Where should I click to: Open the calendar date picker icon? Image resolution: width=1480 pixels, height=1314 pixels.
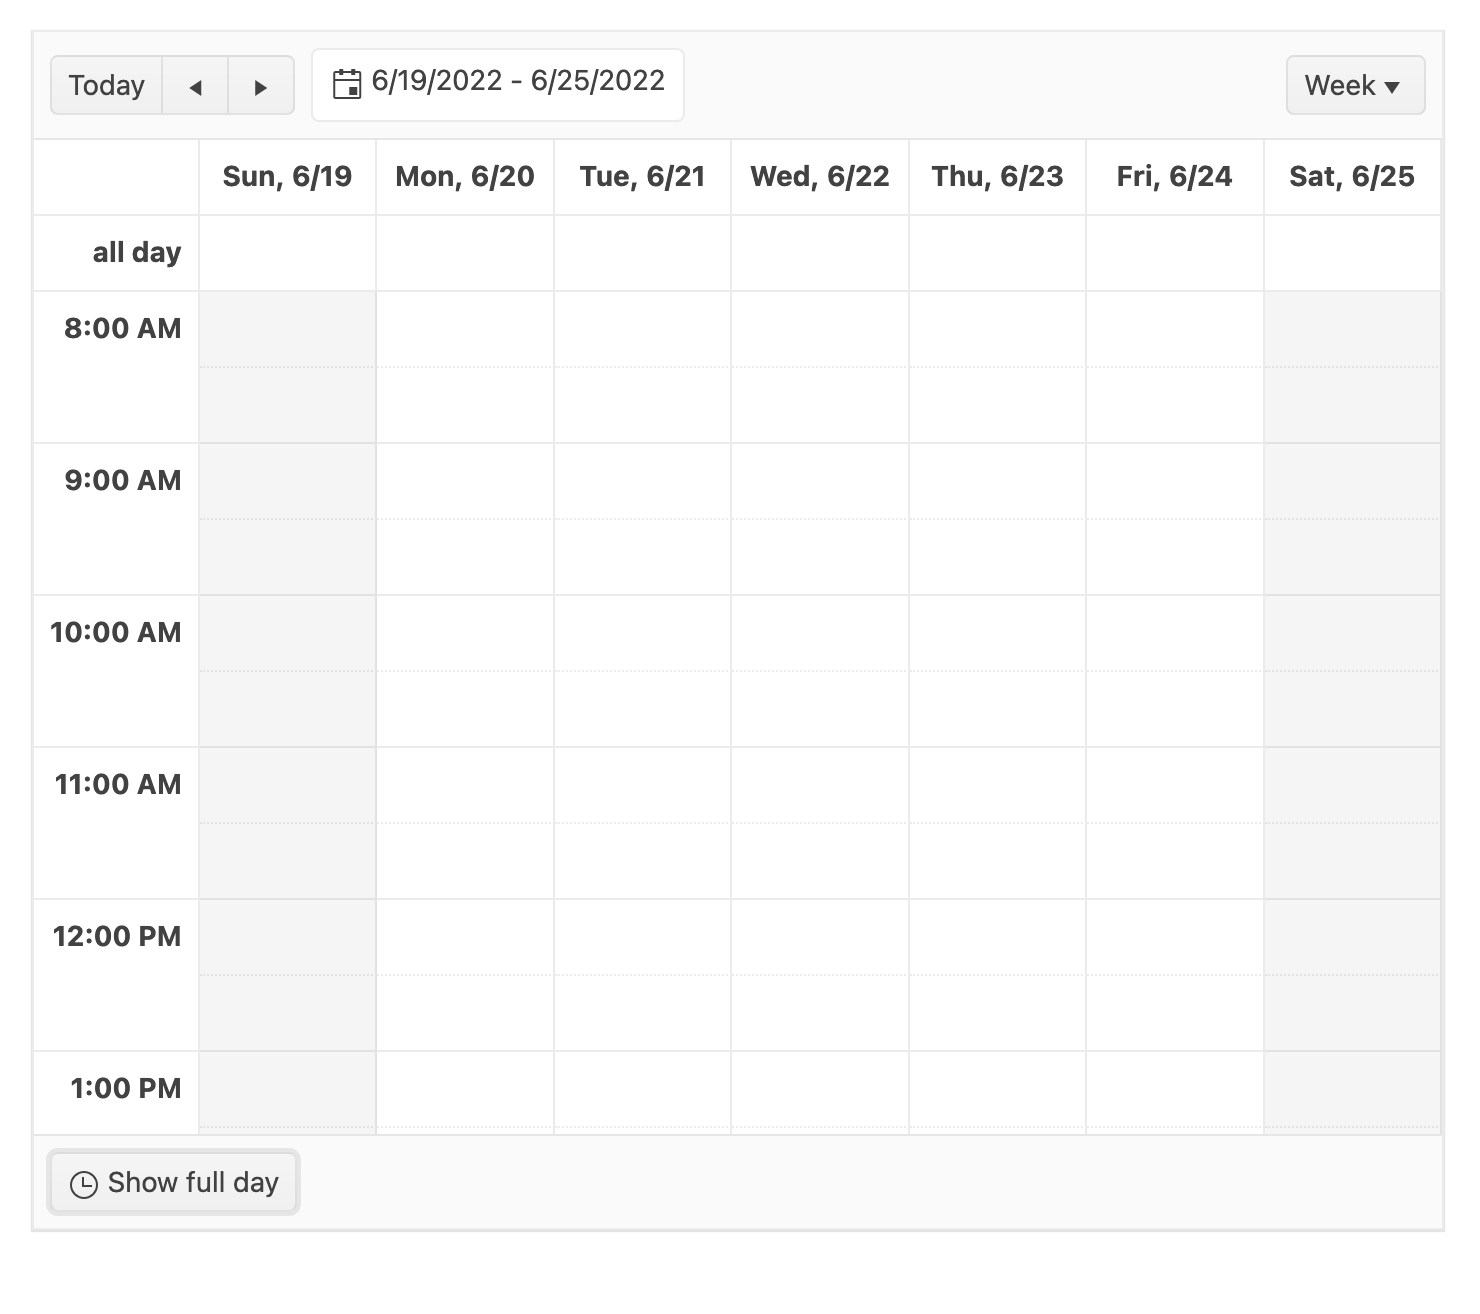[x=346, y=84]
